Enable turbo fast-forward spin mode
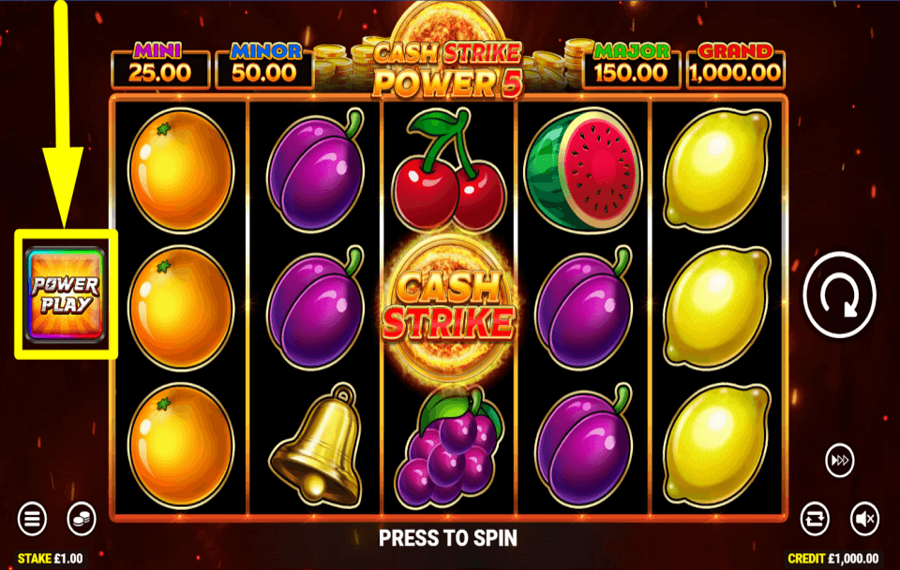This screenshot has height=570, width=900. tap(839, 460)
